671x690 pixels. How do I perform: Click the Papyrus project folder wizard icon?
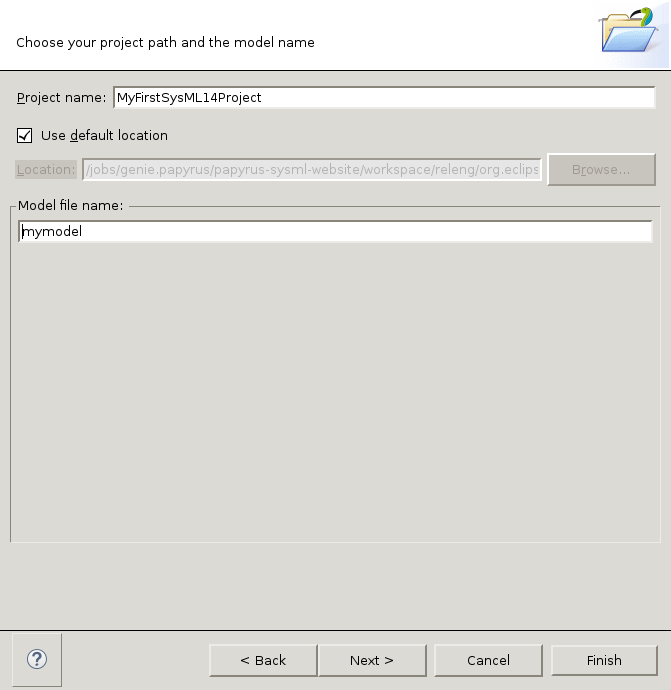[x=628, y=30]
